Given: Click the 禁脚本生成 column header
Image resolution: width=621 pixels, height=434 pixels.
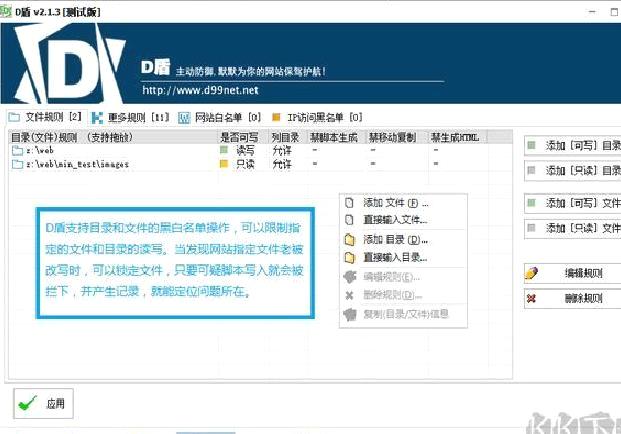Looking at the screenshot, I should coord(337,137).
